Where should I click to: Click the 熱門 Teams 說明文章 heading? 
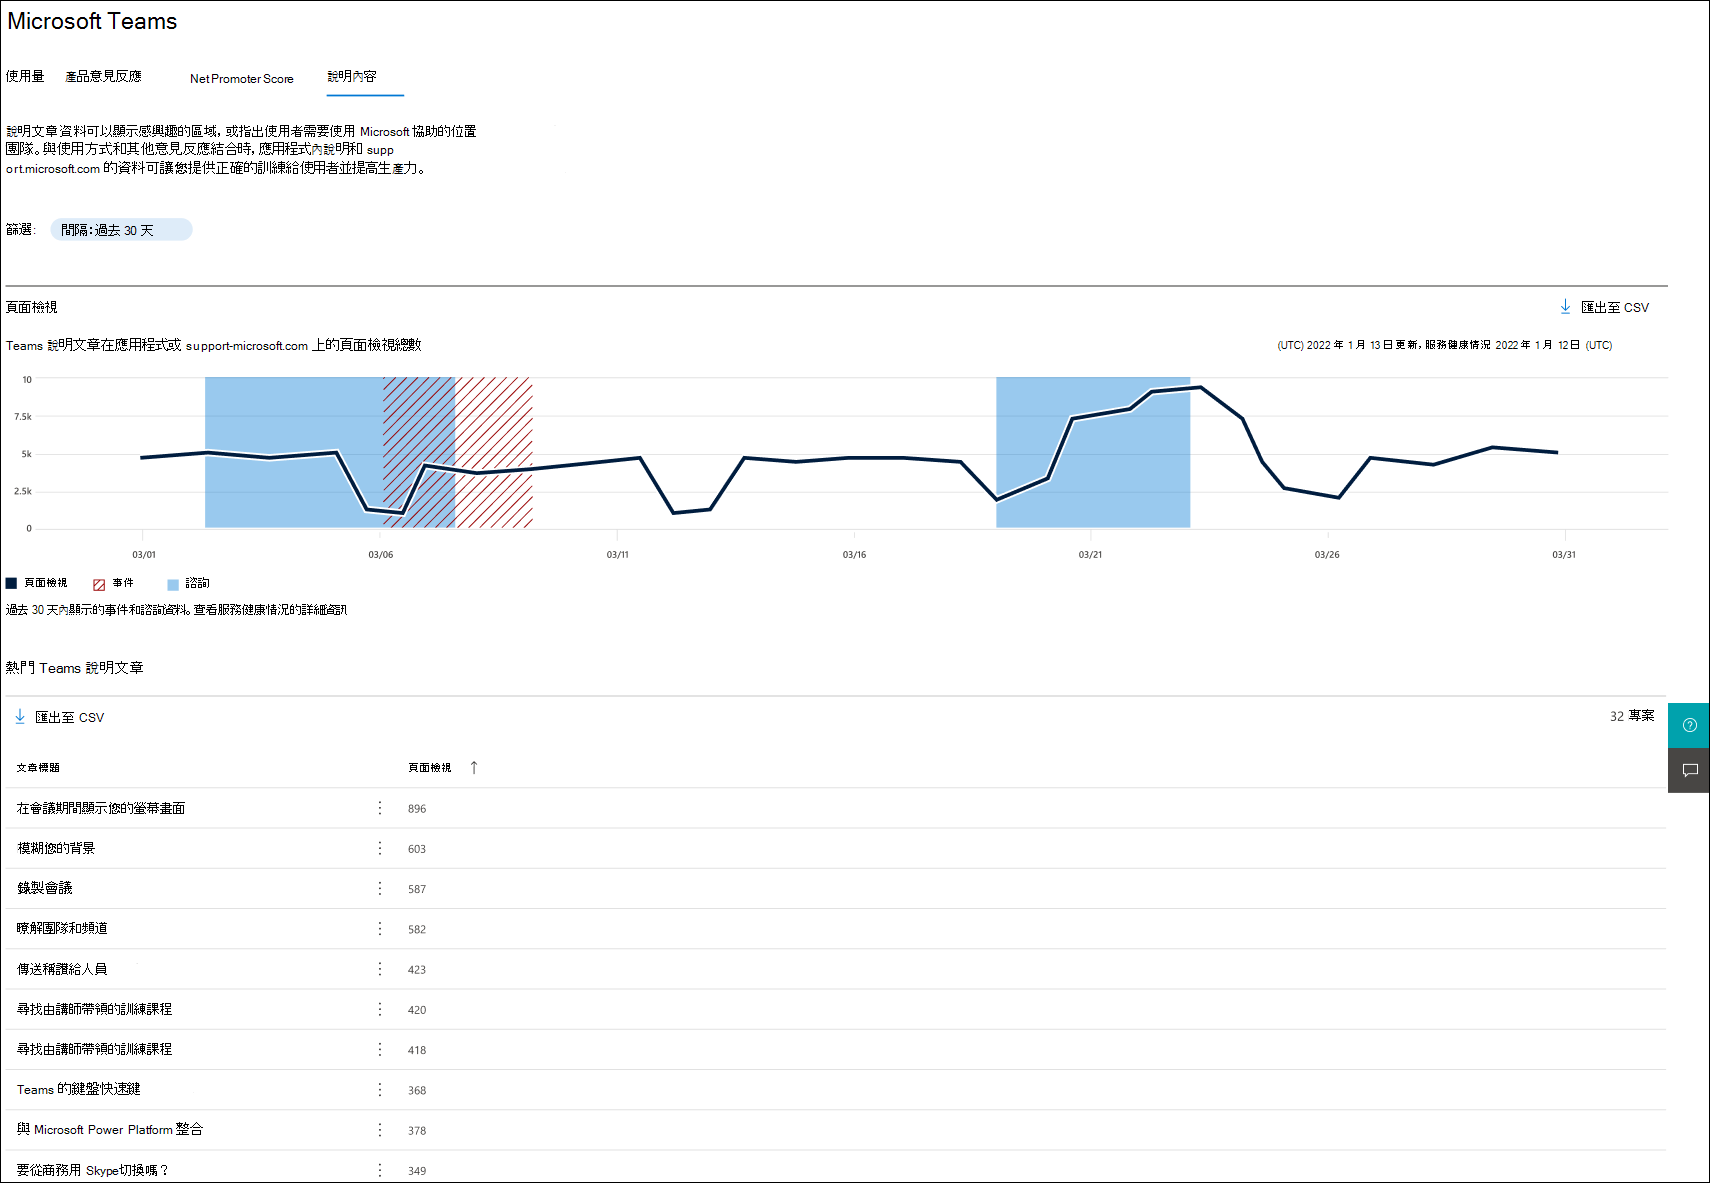(x=75, y=668)
